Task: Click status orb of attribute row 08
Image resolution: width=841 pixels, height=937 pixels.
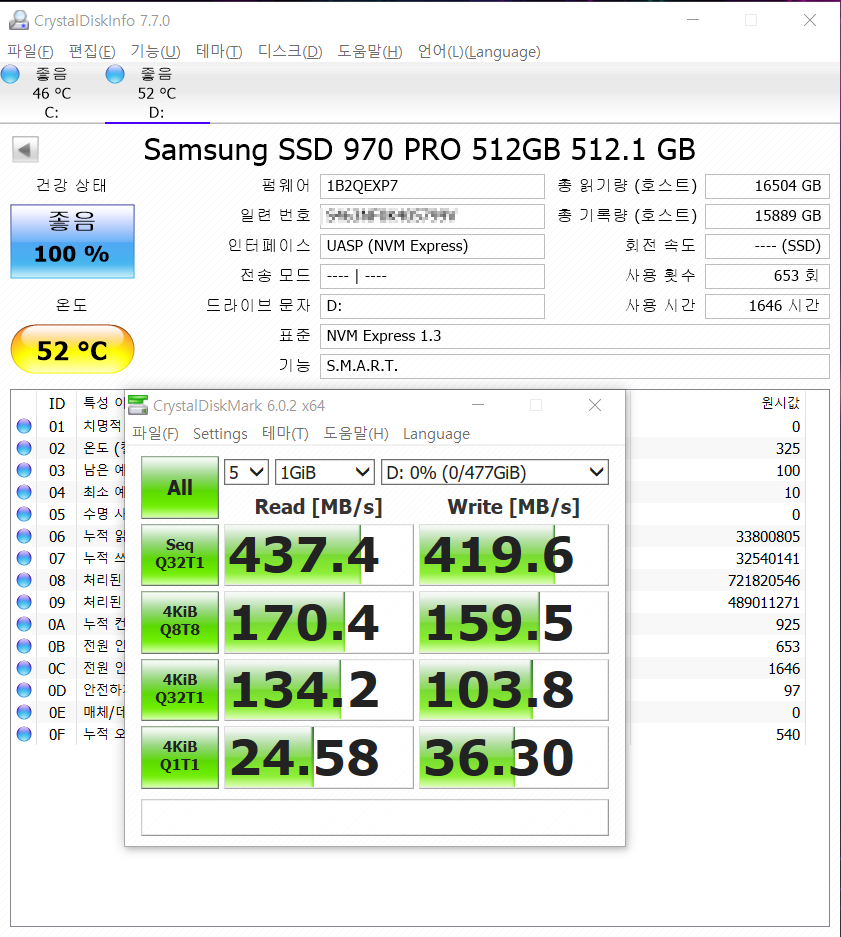Action: [x=24, y=580]
